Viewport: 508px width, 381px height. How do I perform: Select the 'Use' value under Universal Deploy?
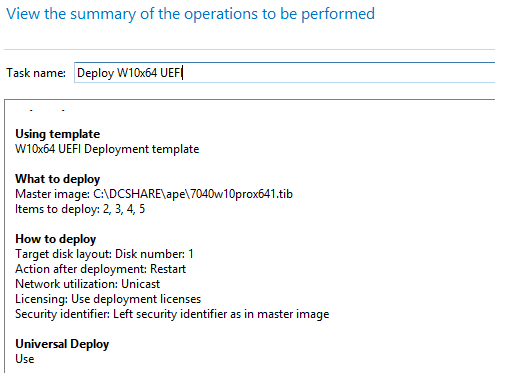click(x=25, y=359)
